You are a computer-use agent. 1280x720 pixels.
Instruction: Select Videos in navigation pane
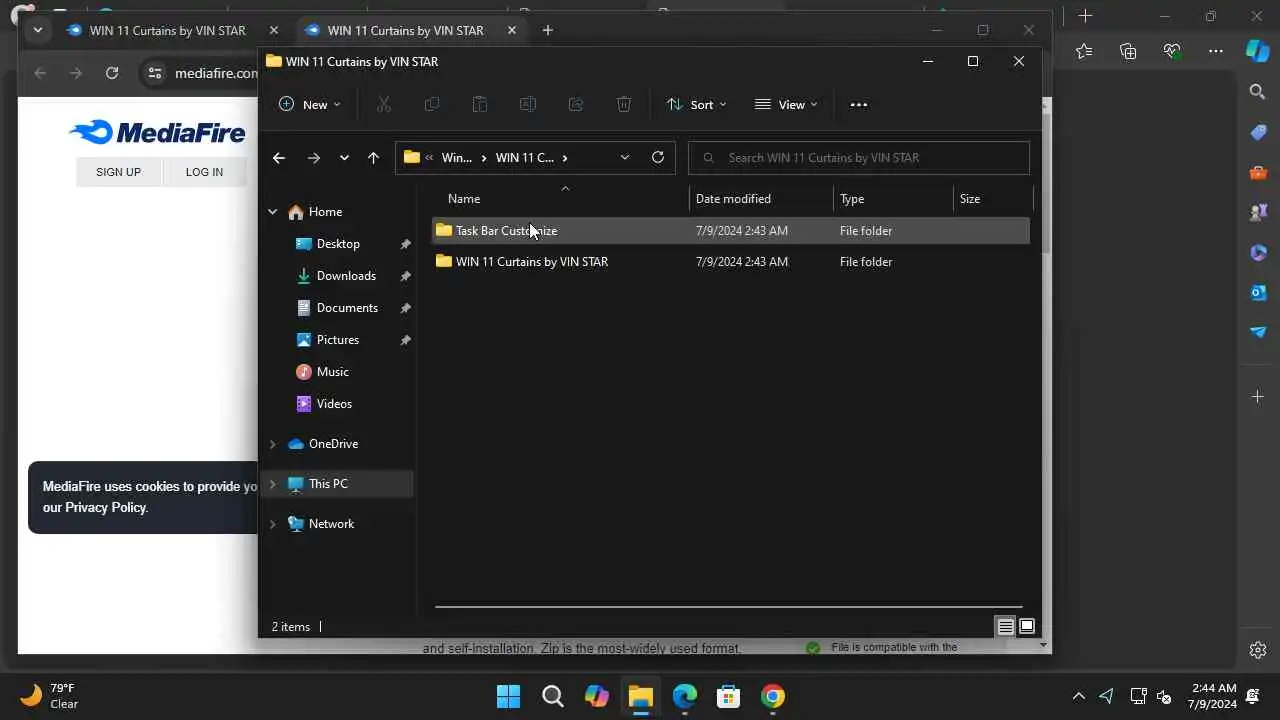(334, 404)
